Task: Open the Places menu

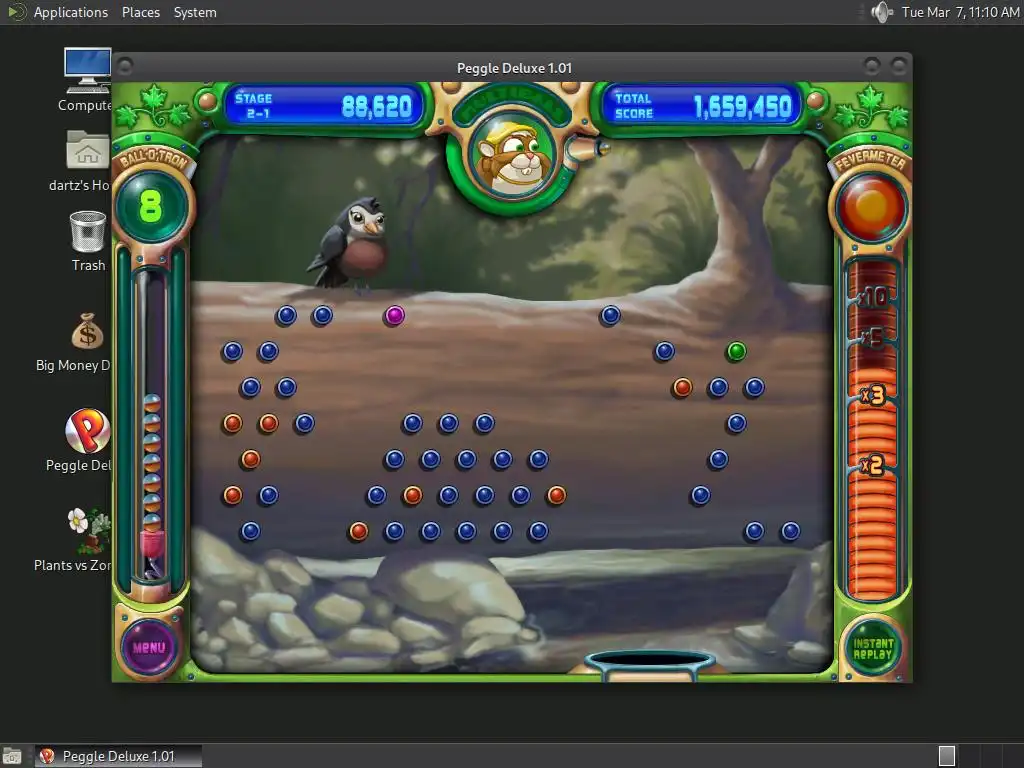Action: point(140,12)
